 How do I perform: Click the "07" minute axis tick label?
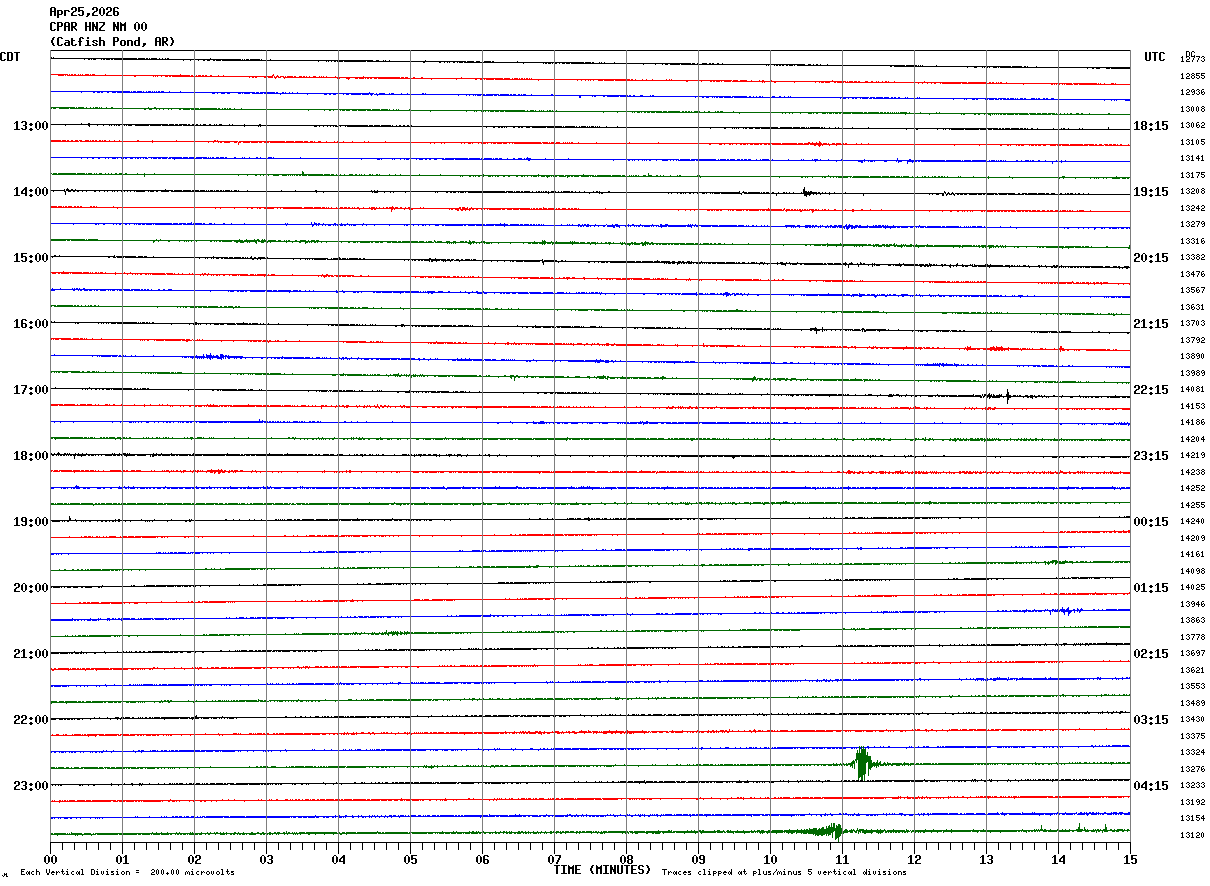[554, 860]
